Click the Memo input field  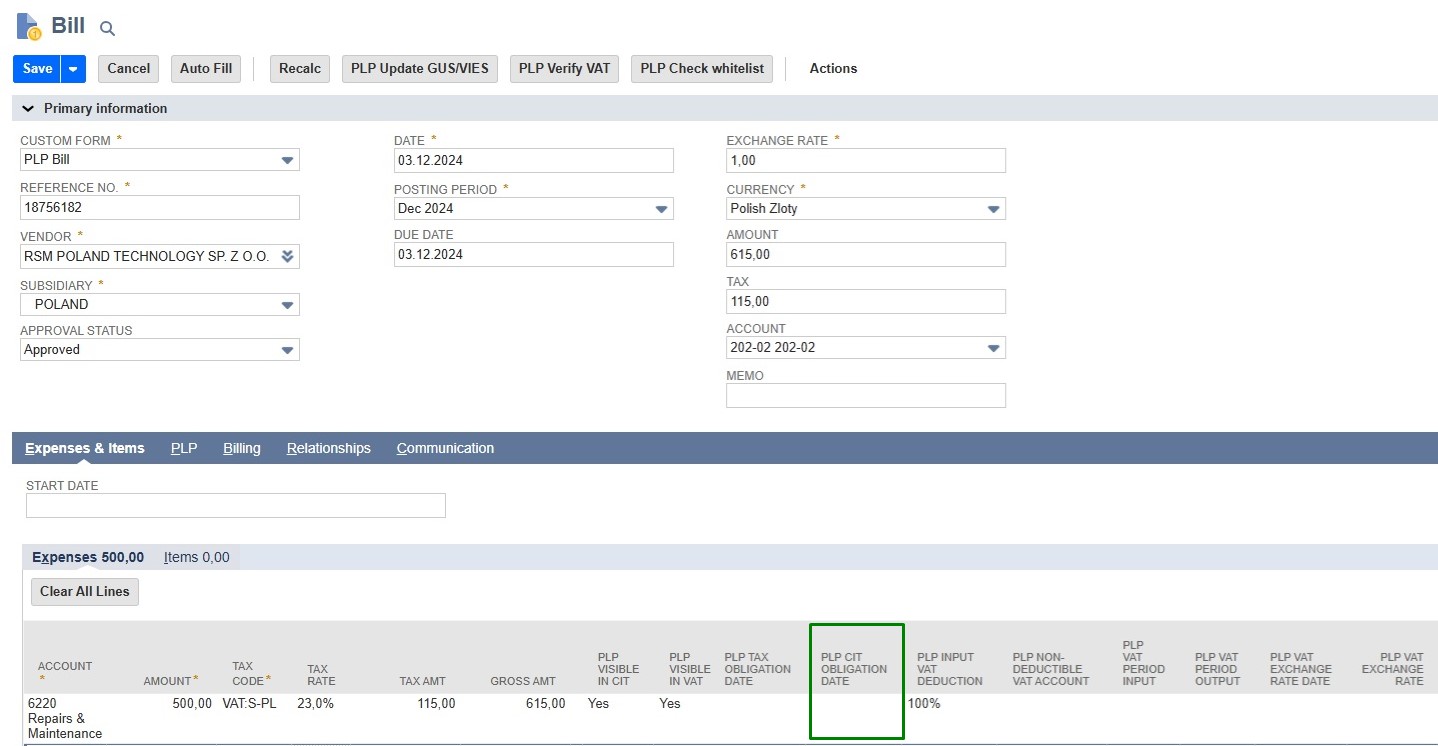[x=865, y=396]
